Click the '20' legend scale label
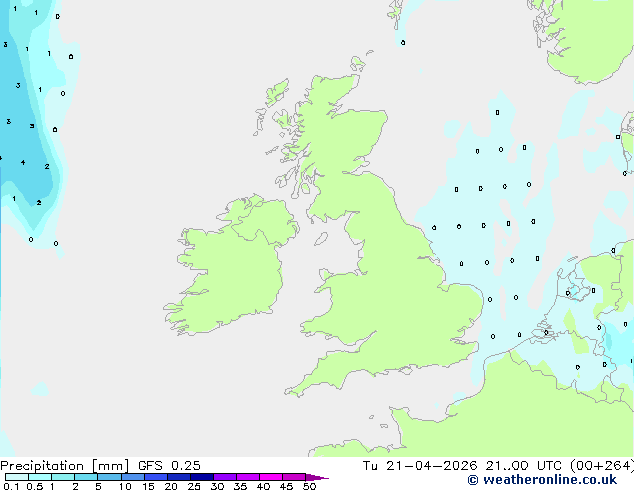Screen dimensions: 634x490 click(x=171, y=486)
